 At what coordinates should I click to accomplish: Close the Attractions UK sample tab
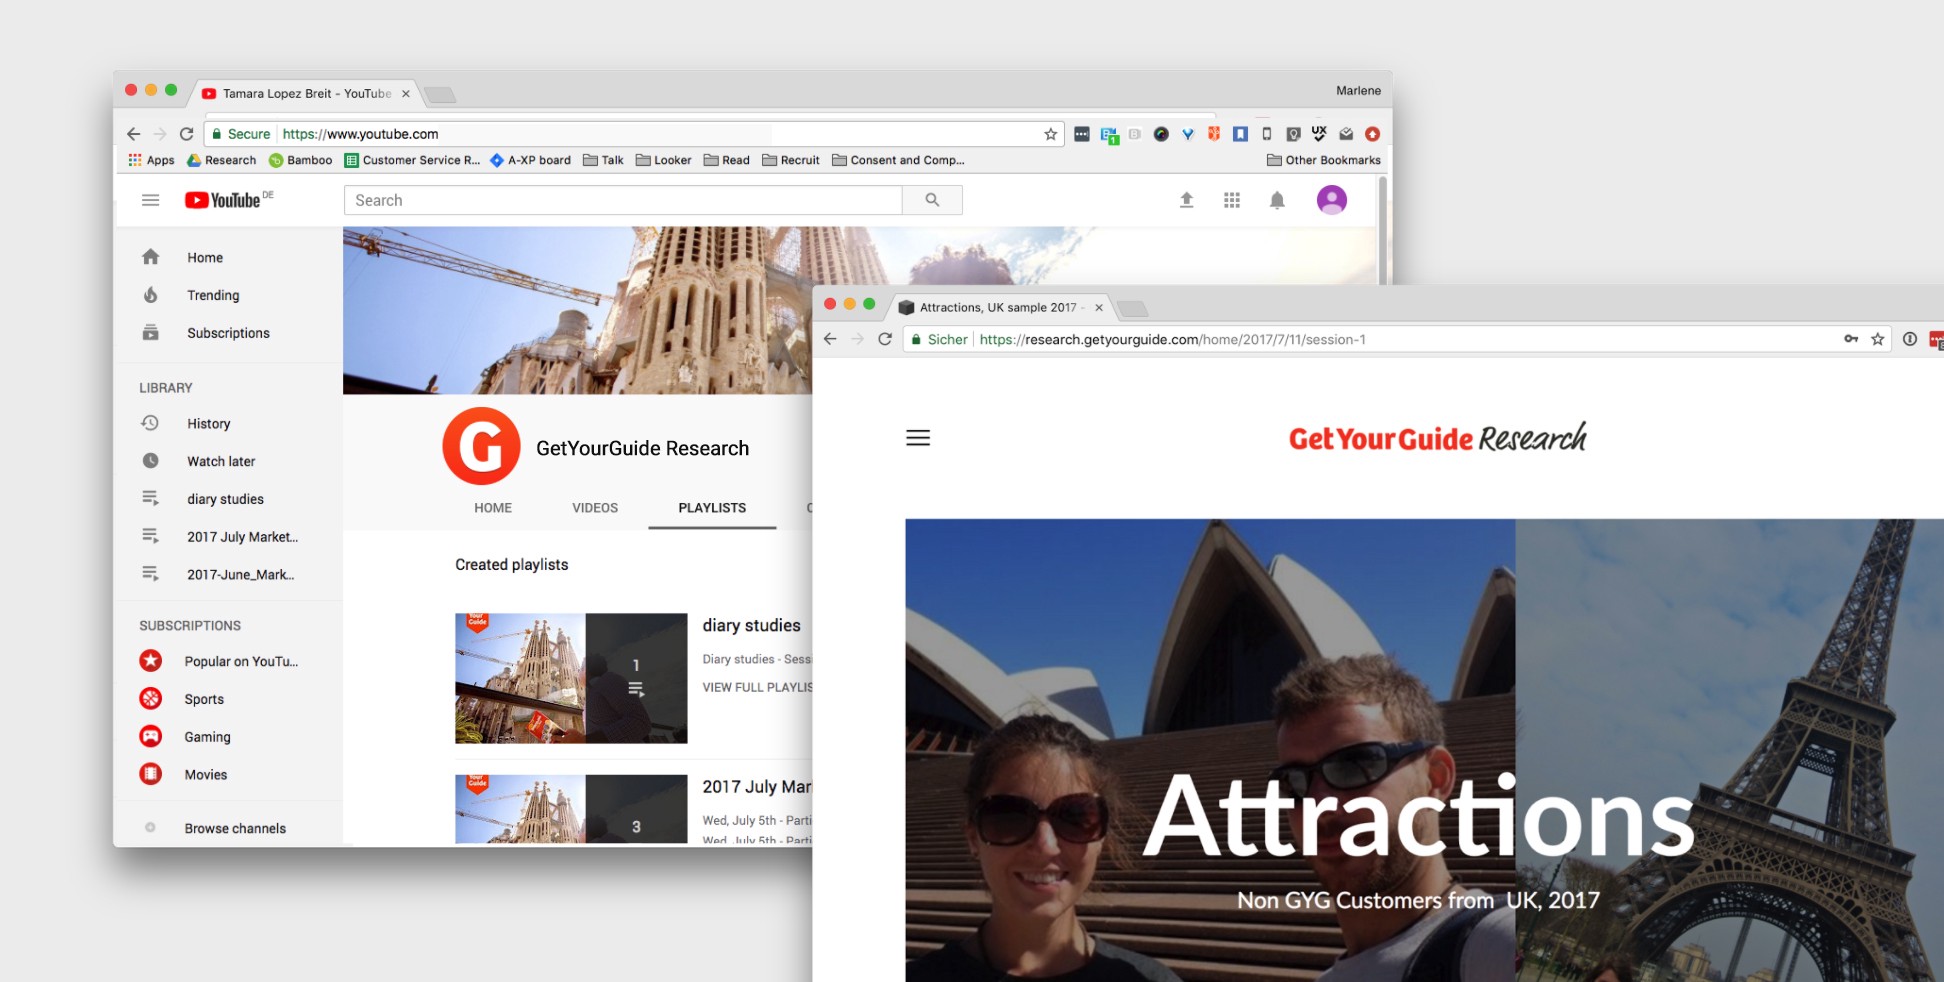point(1099,308)
